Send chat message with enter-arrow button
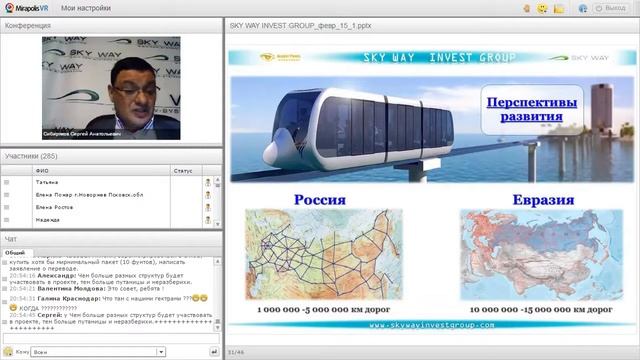The height and width of the screenshot is (360, 640). click(214, 351)
